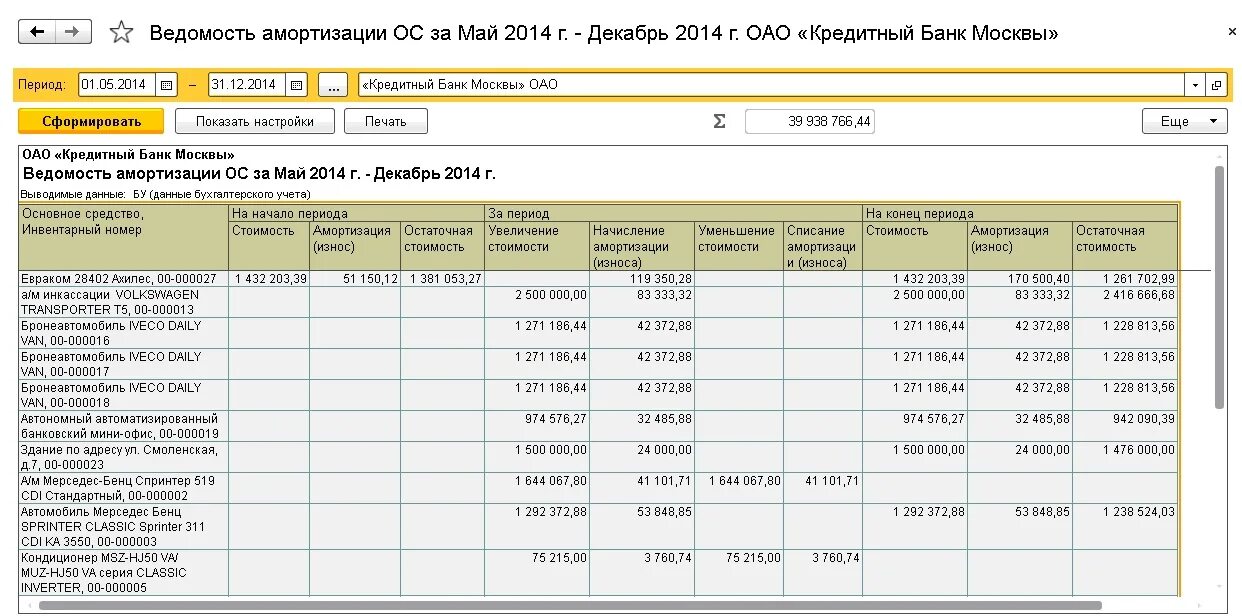The image size is (1242, 616).
Task: Select Кондиционер MSZ-HJ50 VA row
Action: (x=598, y=572)
